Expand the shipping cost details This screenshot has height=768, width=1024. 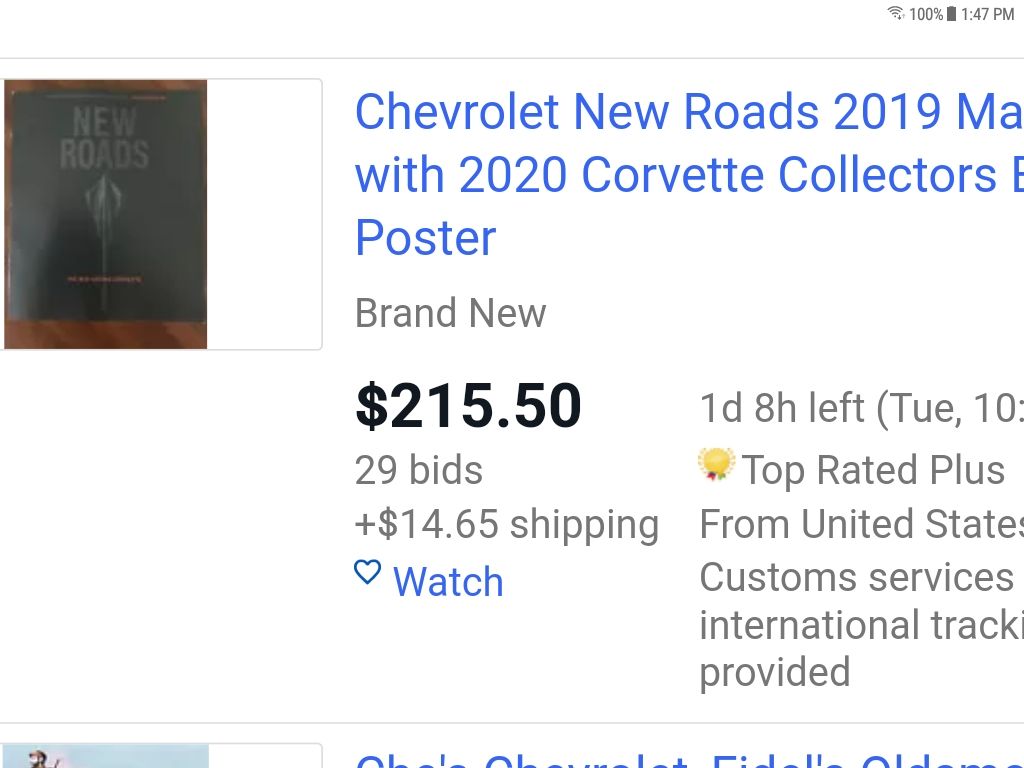click(506, 523)
